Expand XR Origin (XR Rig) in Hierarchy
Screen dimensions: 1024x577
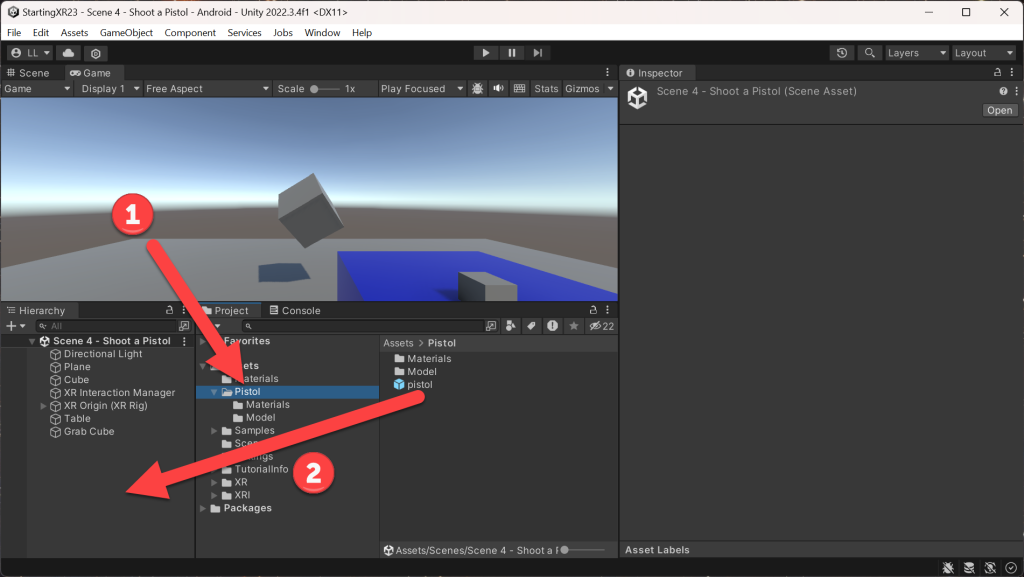(x=44, y=406)
